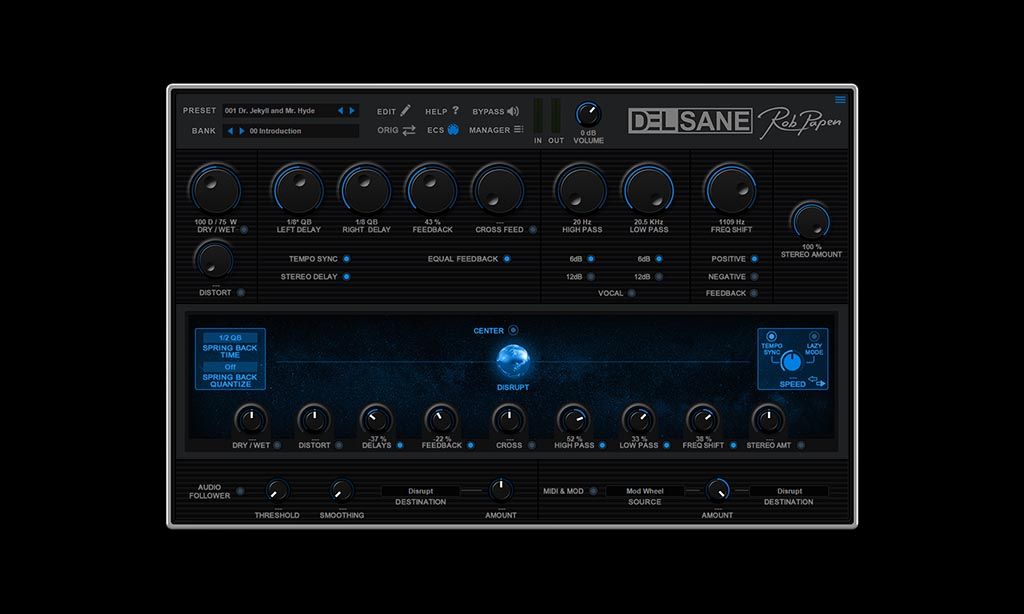The width and height of the screenshot is (1024, 614).
Task: Toggle the Disrupt Freq Shift LED
Action: pos(733,445)
